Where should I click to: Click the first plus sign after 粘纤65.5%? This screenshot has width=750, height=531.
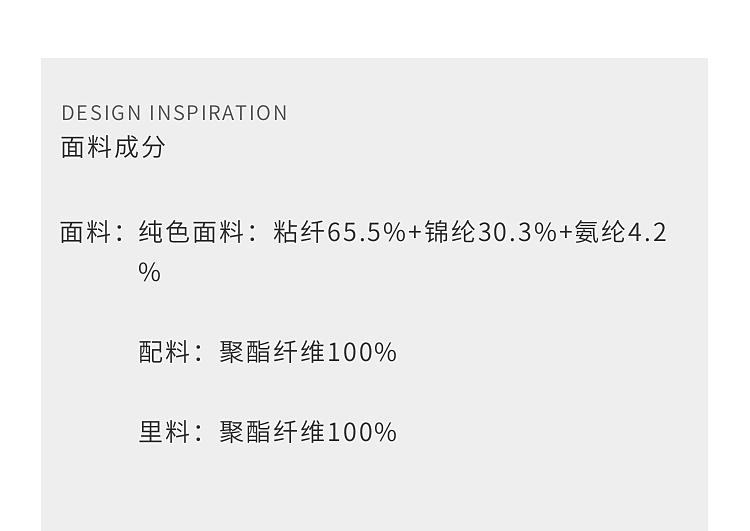(416, 233)
